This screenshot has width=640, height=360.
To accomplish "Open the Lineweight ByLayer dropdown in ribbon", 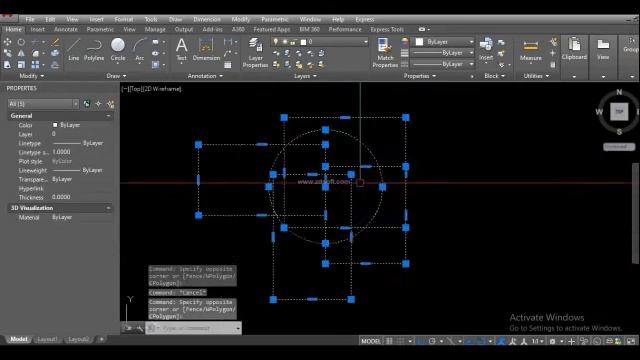I will [442, 53].
